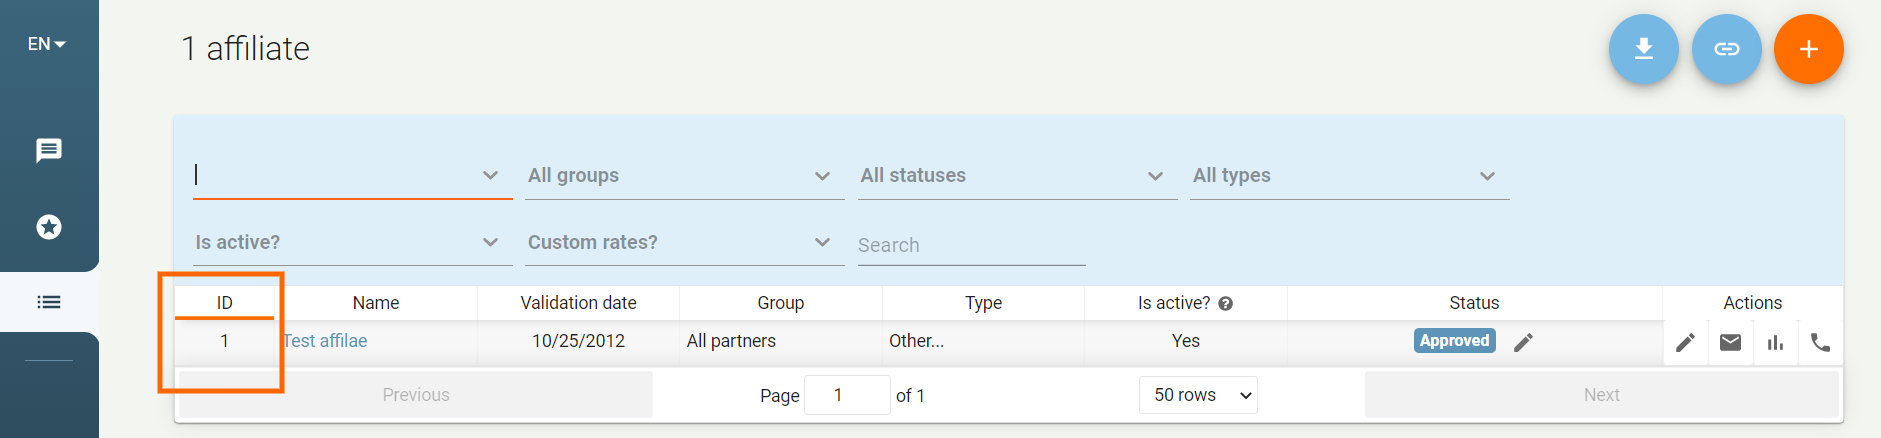Image resolution: width=1881 pixels, height=438 pixels.
Task: Expand the All types filter
Action: [x=1350, y=175]
